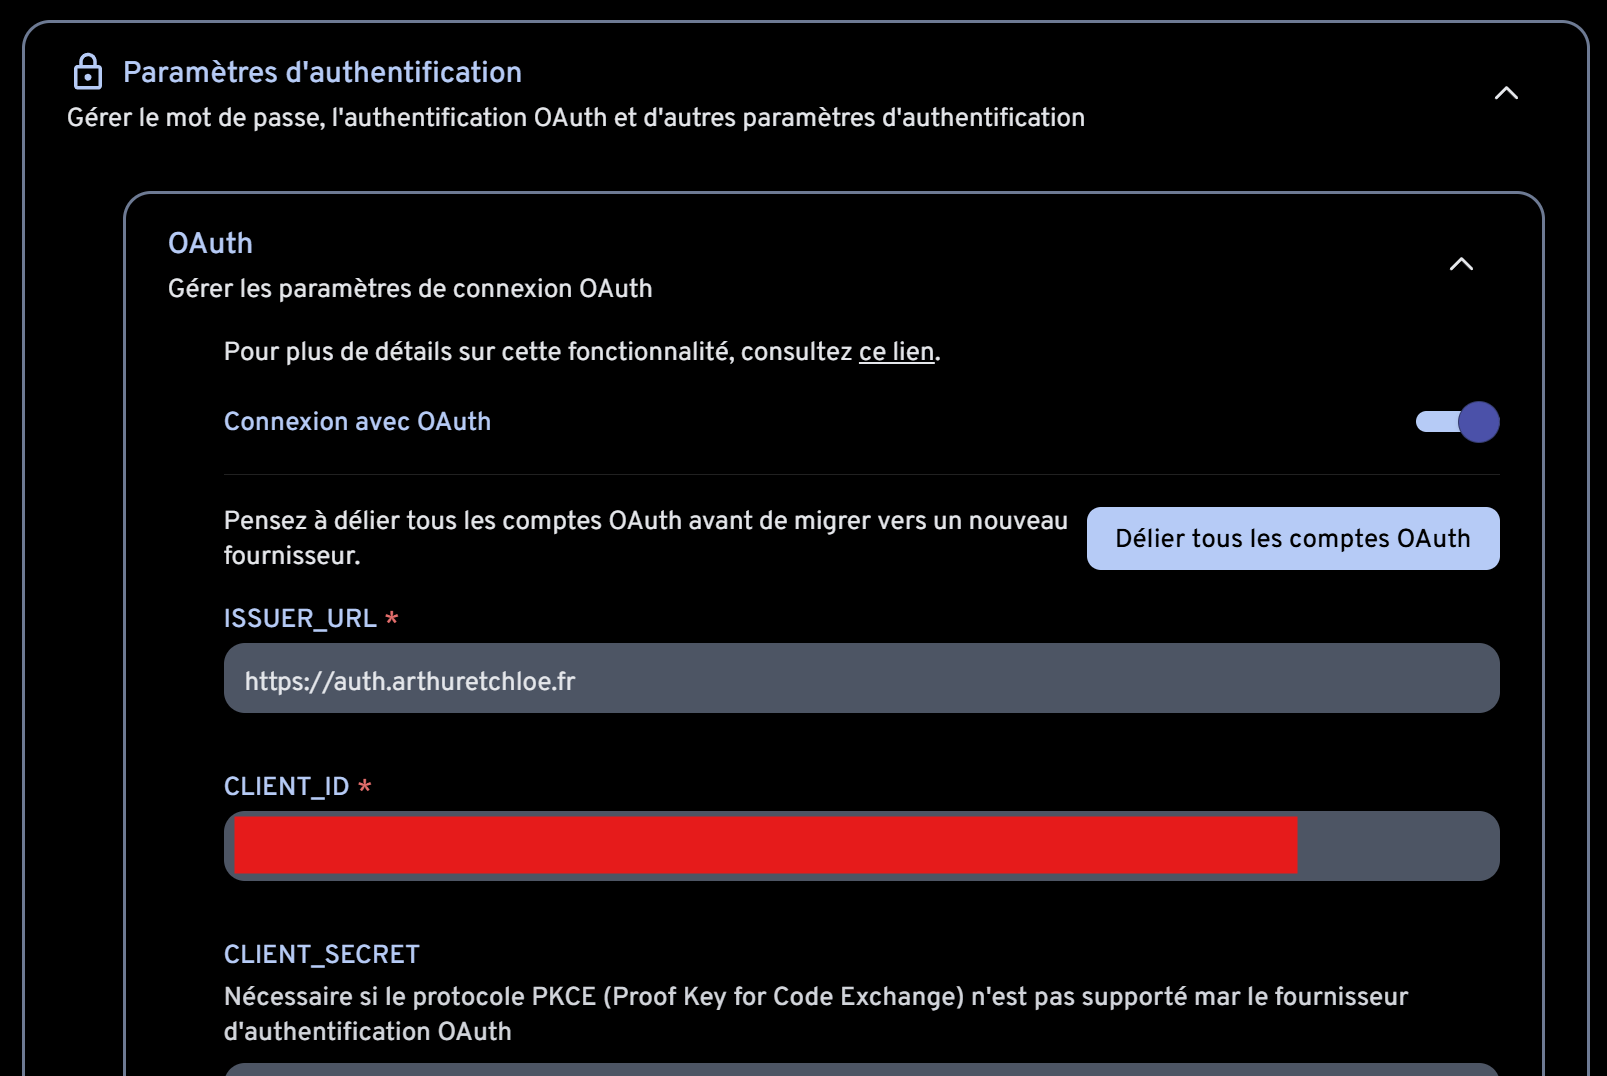
Task: Click the required asterisk beside CLIENT_ID
Action: tap(365, 786)
